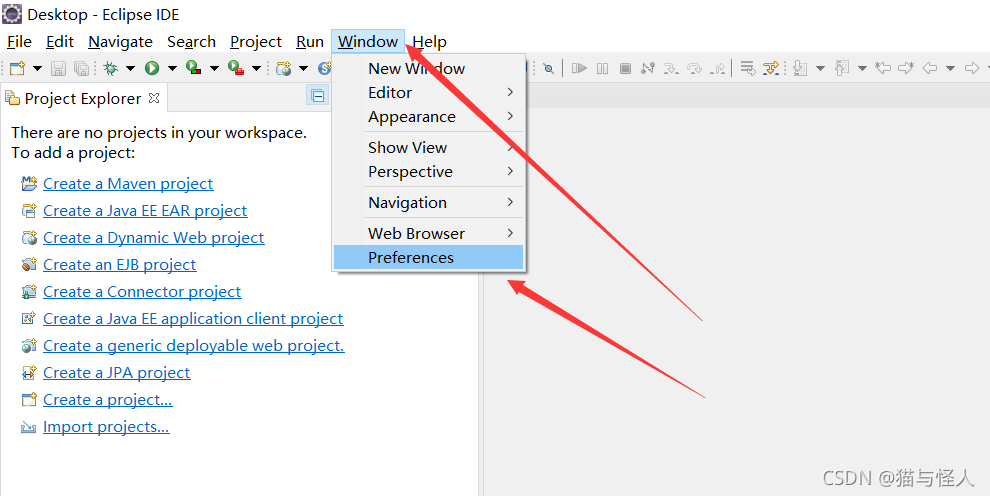990x496 pixels.
Task: Click the Suspend pause icon
Action: click(x=602, y=68)
